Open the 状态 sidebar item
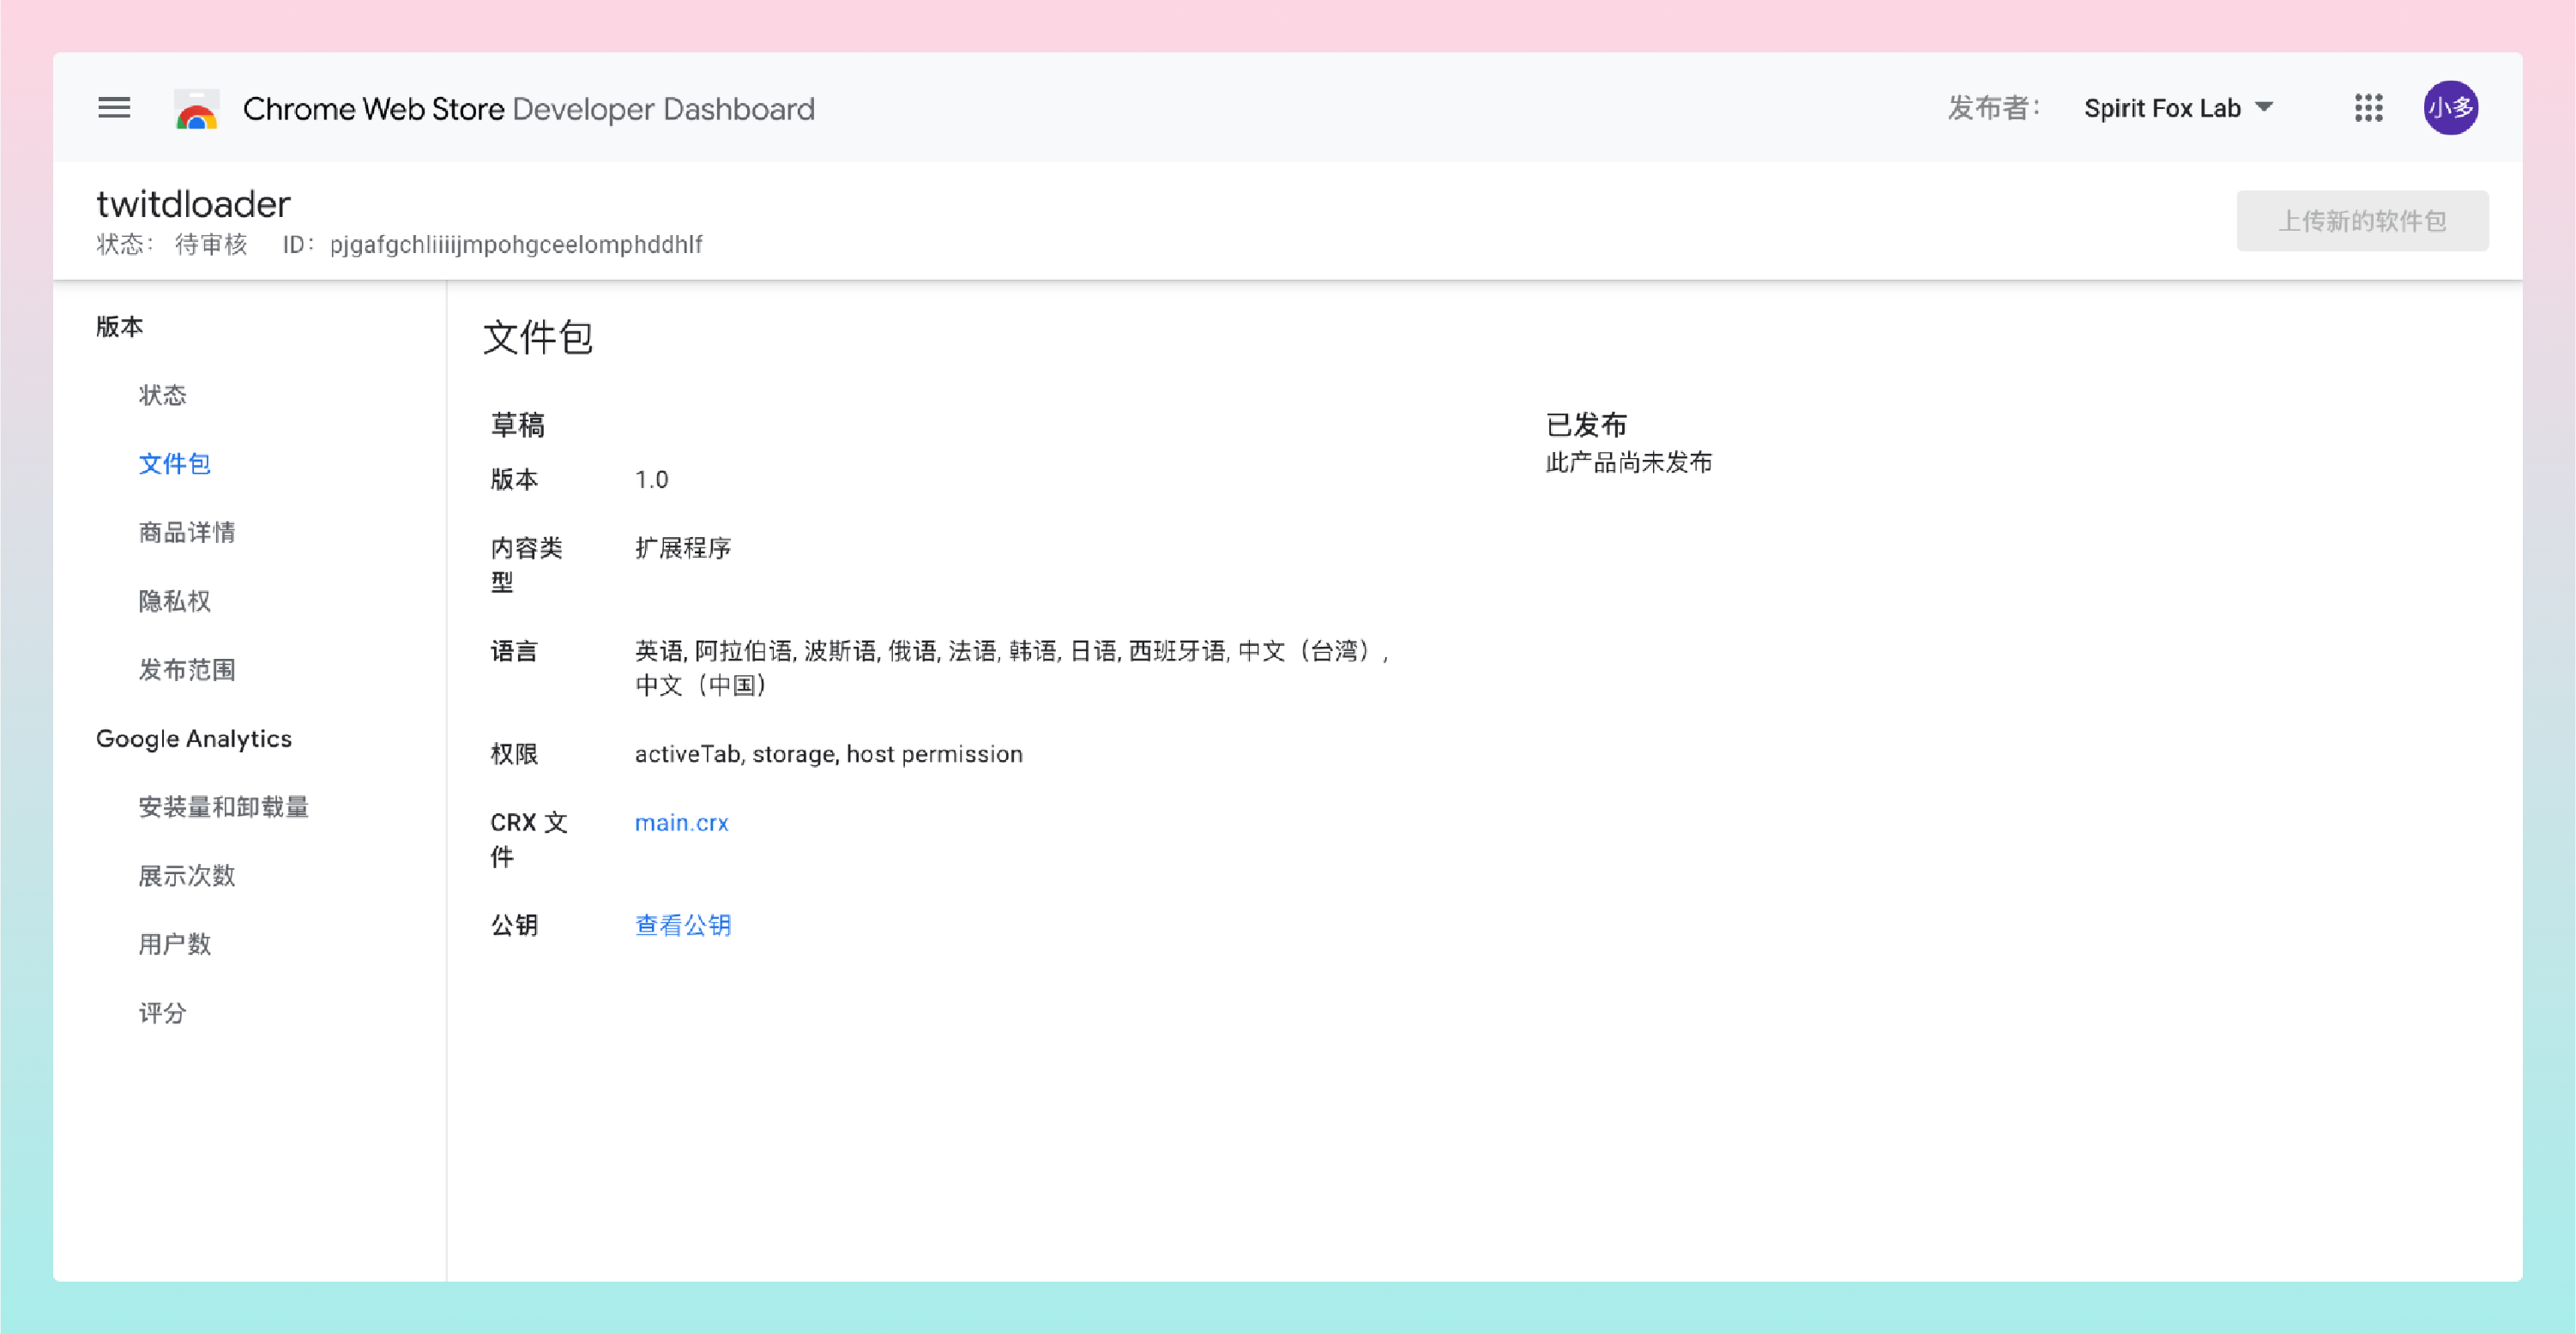The width and height of the screenshot is (2576, 1334). [x=162, y=395]
